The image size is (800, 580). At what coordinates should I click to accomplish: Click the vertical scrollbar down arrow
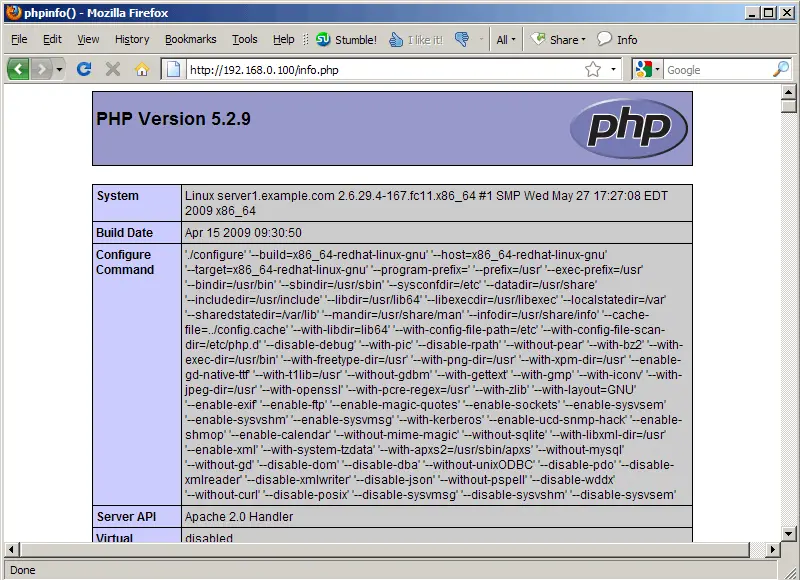[x=789, y=534]
